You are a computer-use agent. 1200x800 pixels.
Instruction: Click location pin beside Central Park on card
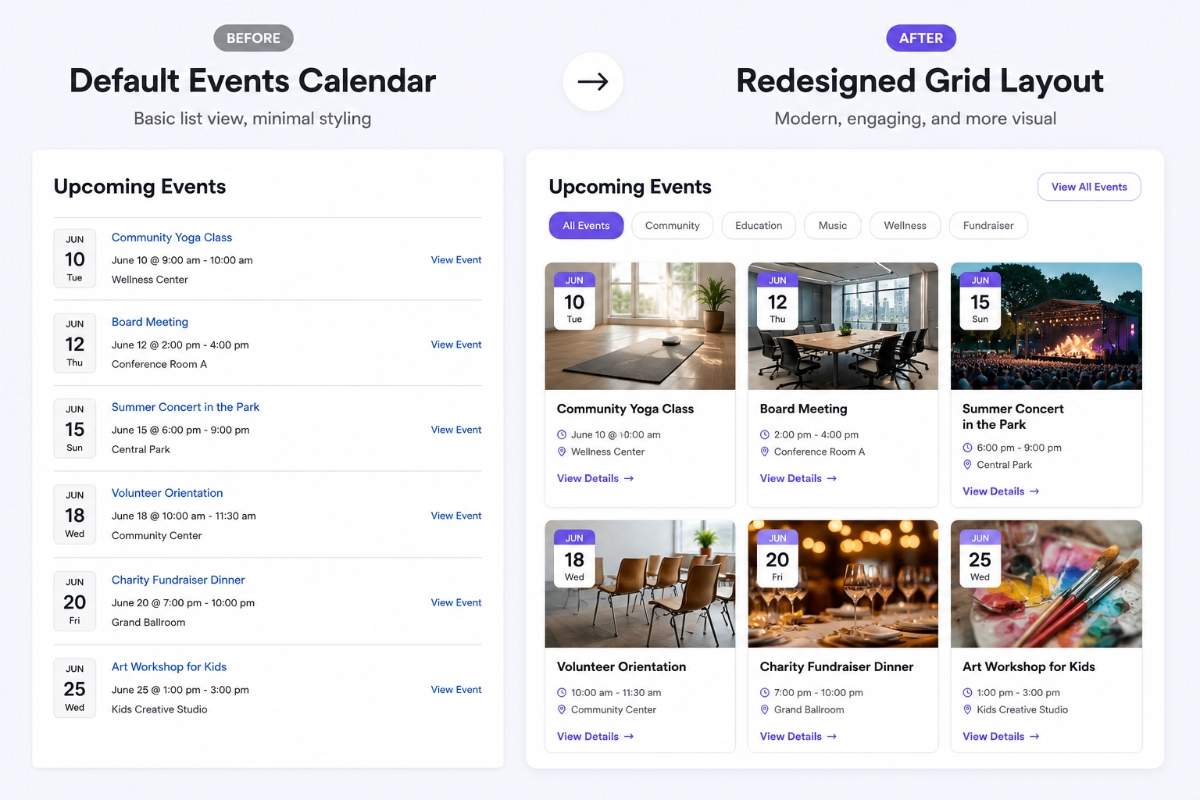pos(967,465)
